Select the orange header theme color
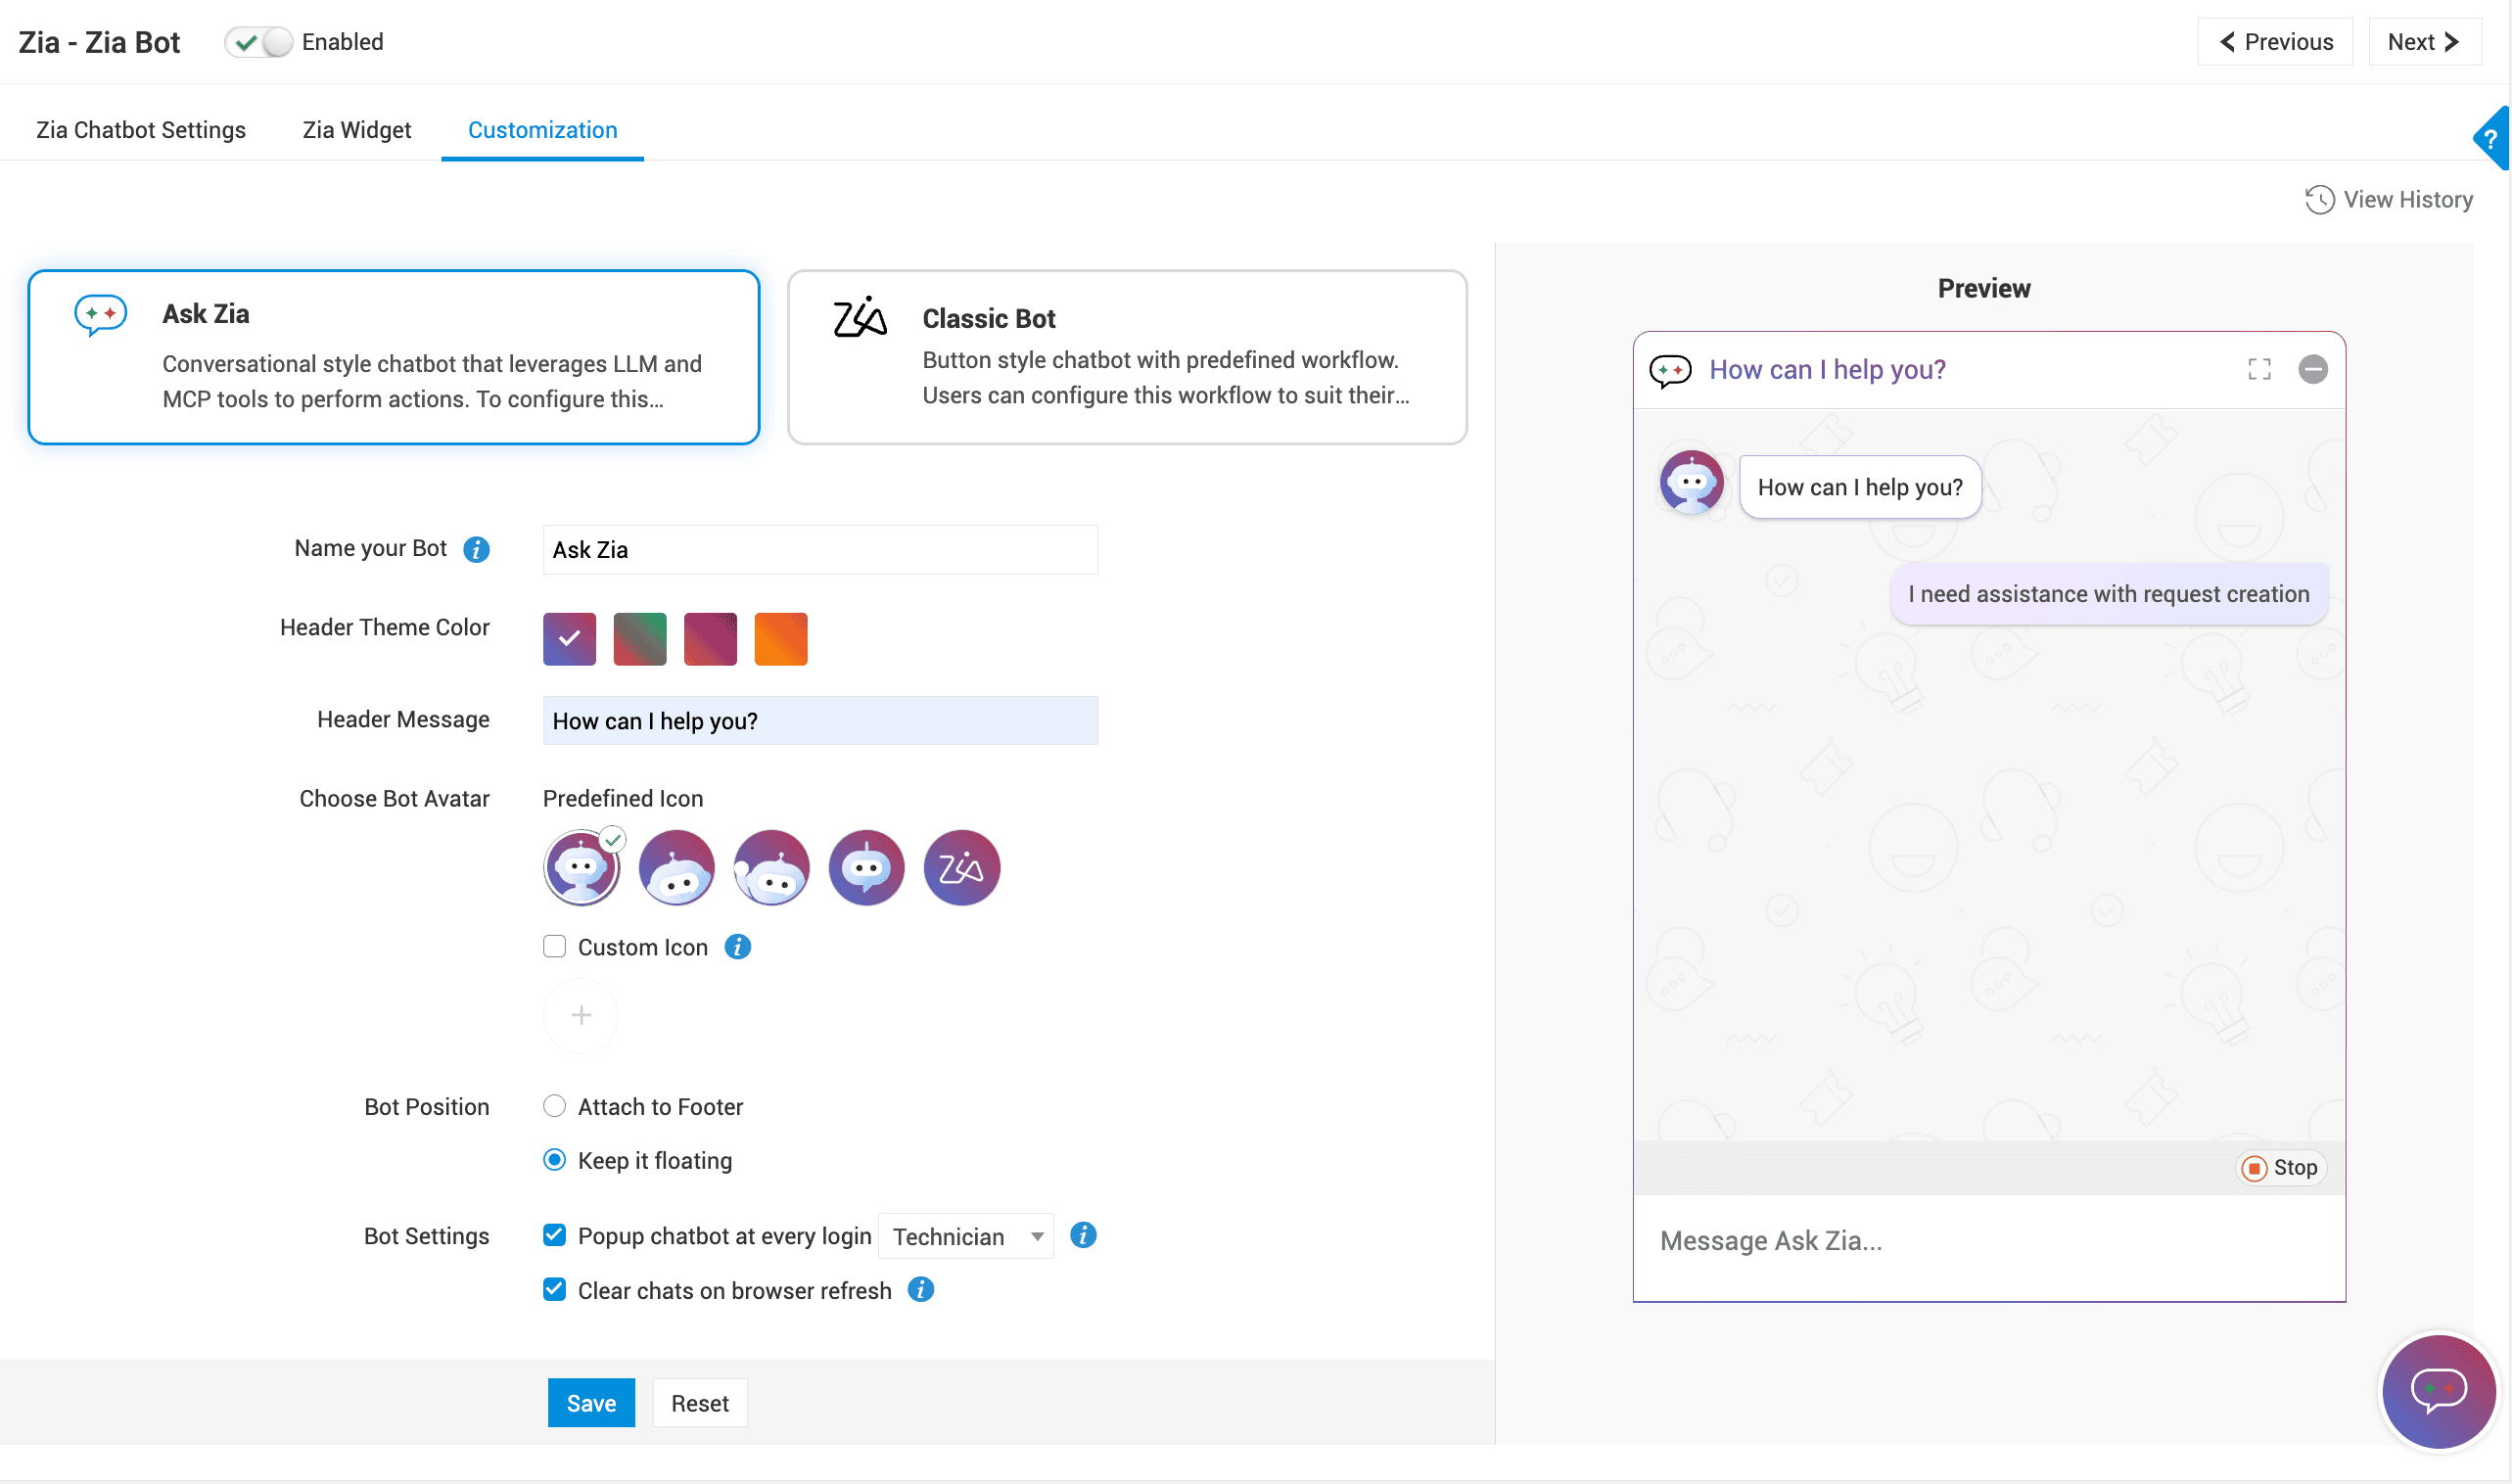2512x1484 pixels. tap(781, 639)
